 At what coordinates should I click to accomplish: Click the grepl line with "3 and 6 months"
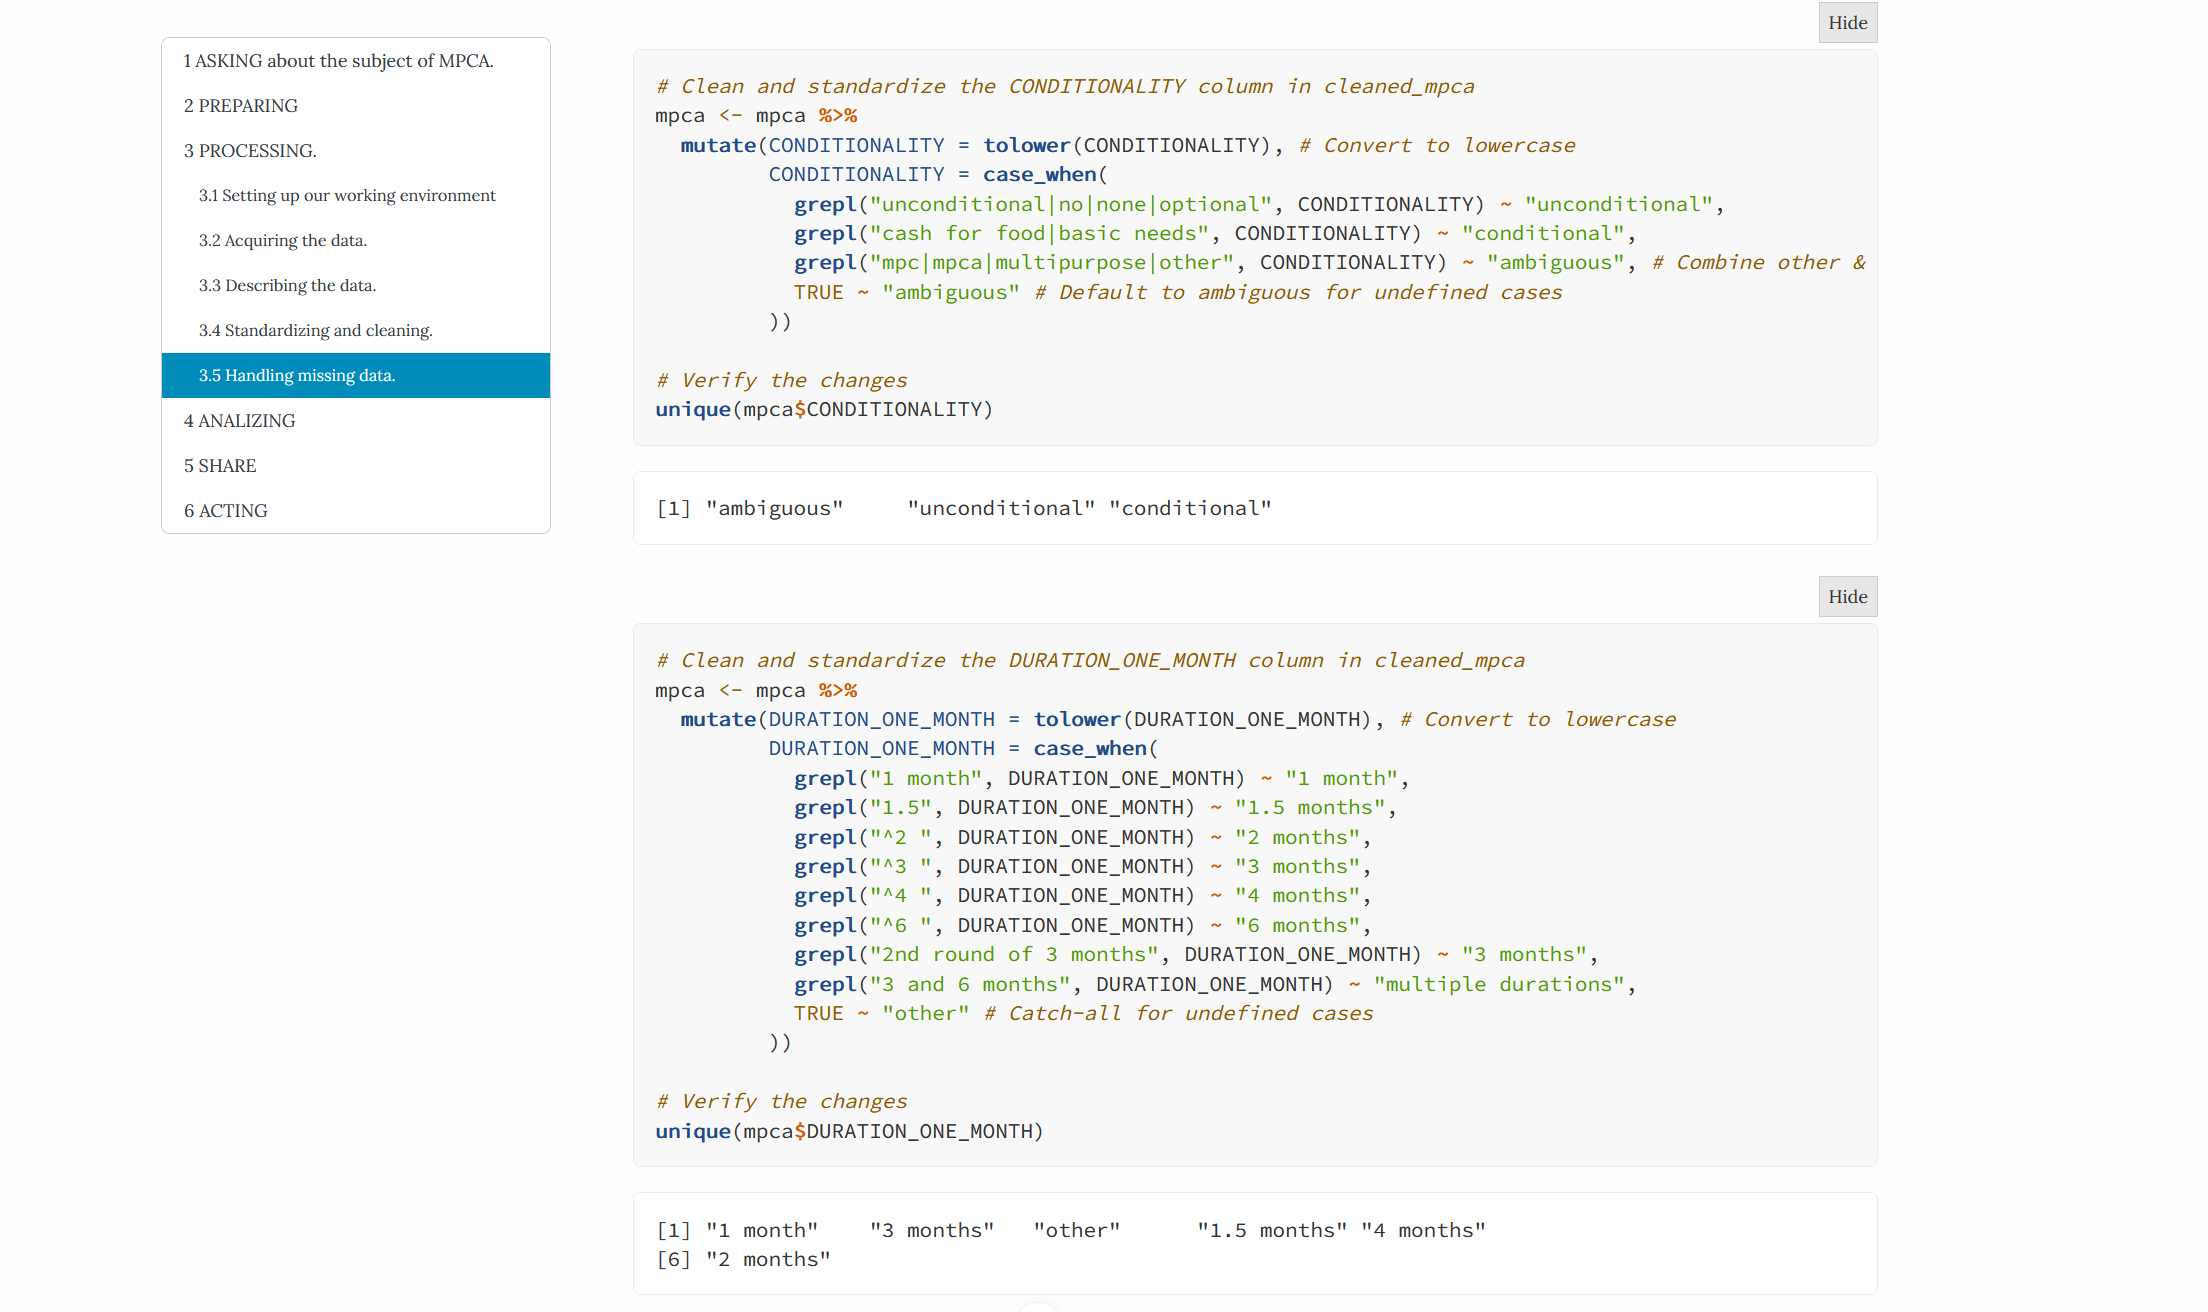[x=1215, y=985]
